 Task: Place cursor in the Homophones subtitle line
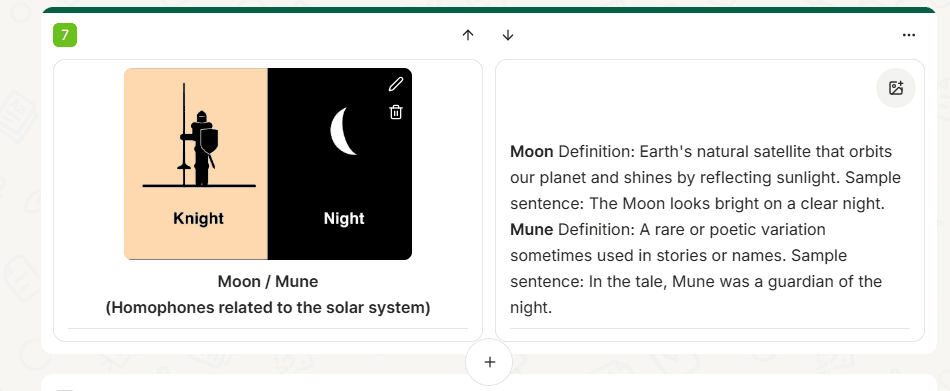click(268, 308)
